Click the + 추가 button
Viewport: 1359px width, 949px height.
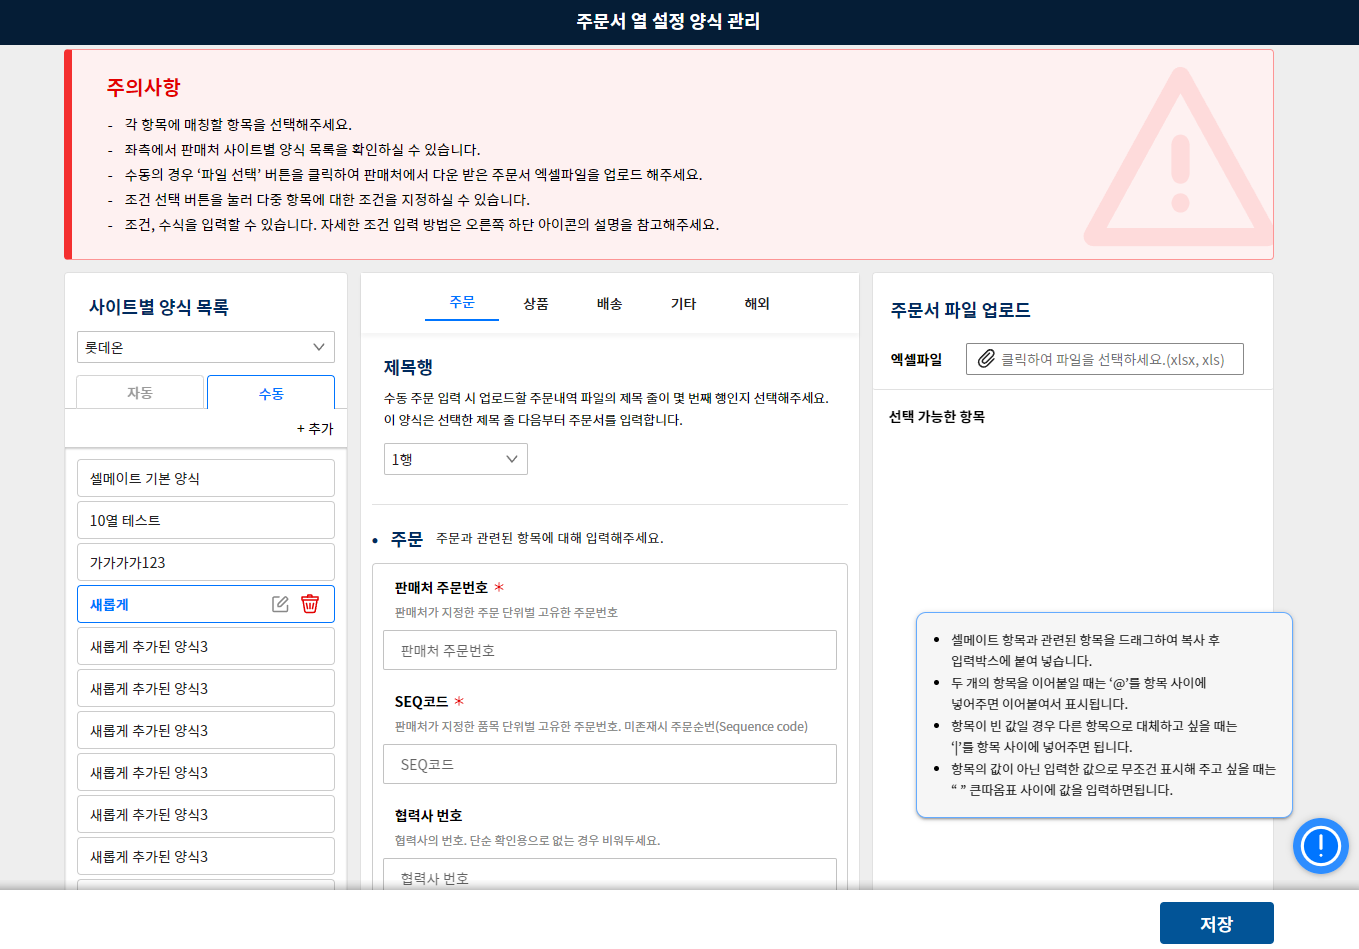(315, 428)
